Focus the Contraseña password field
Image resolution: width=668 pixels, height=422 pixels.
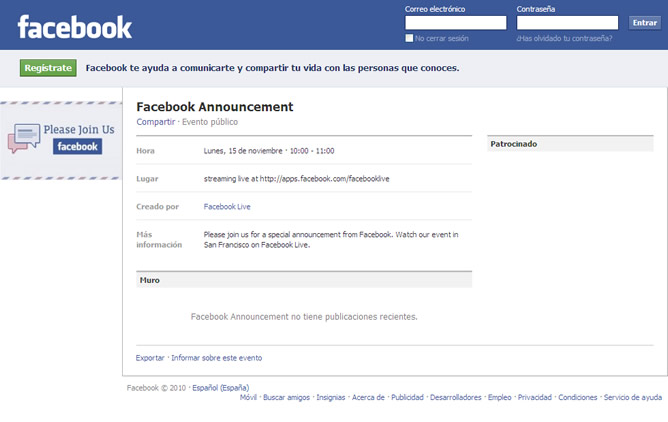(567, 23)
